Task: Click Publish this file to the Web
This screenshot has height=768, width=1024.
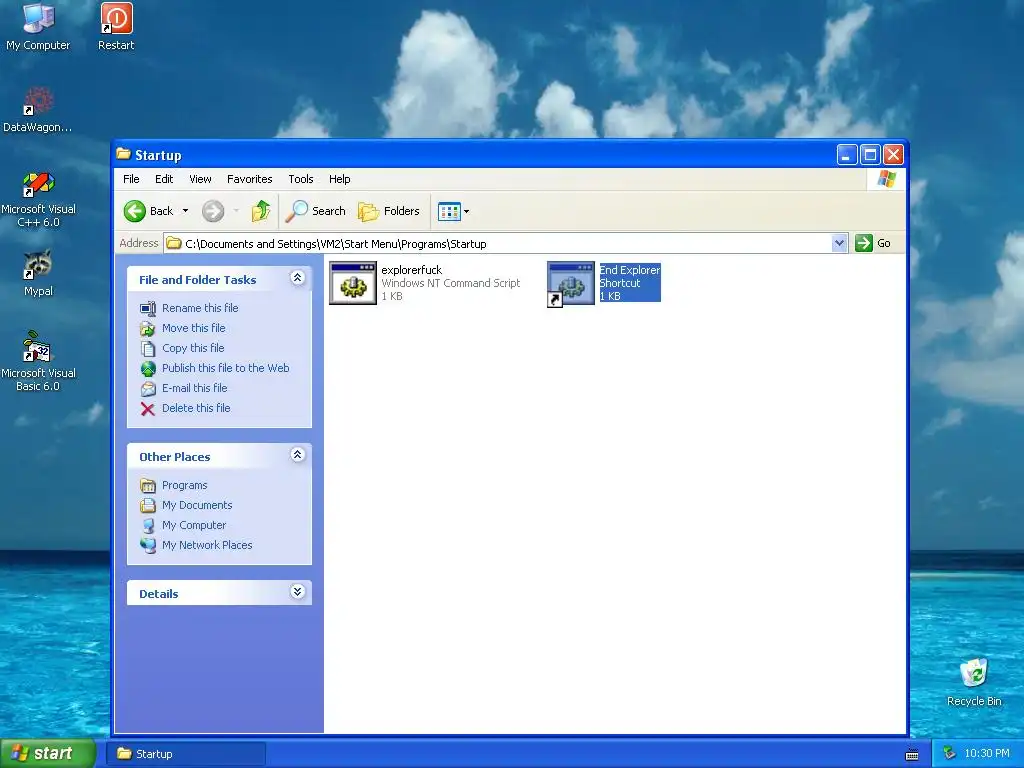Action: coord(225,368)
